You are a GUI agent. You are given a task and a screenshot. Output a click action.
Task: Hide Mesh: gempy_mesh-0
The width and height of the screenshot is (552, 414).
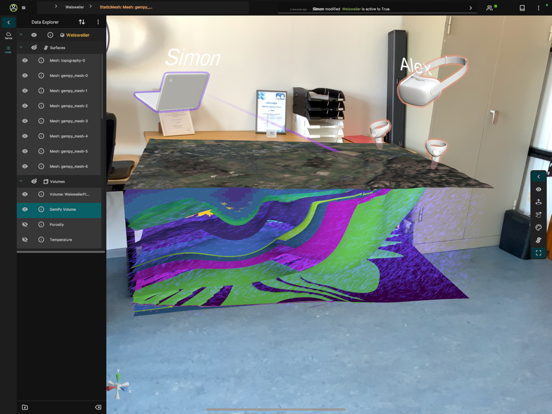[x=25, y=76]
